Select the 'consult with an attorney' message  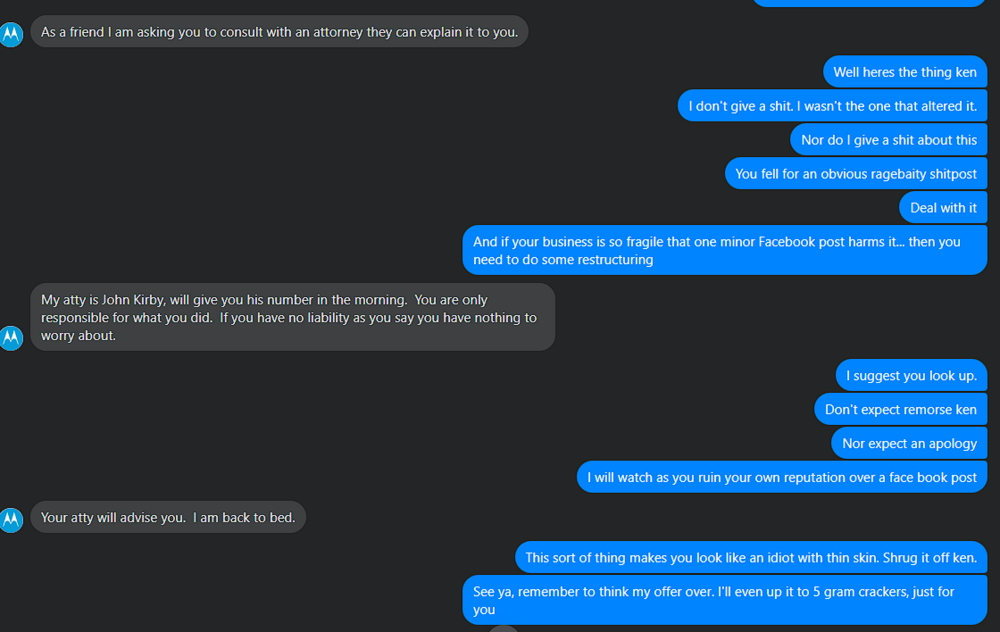279,32
